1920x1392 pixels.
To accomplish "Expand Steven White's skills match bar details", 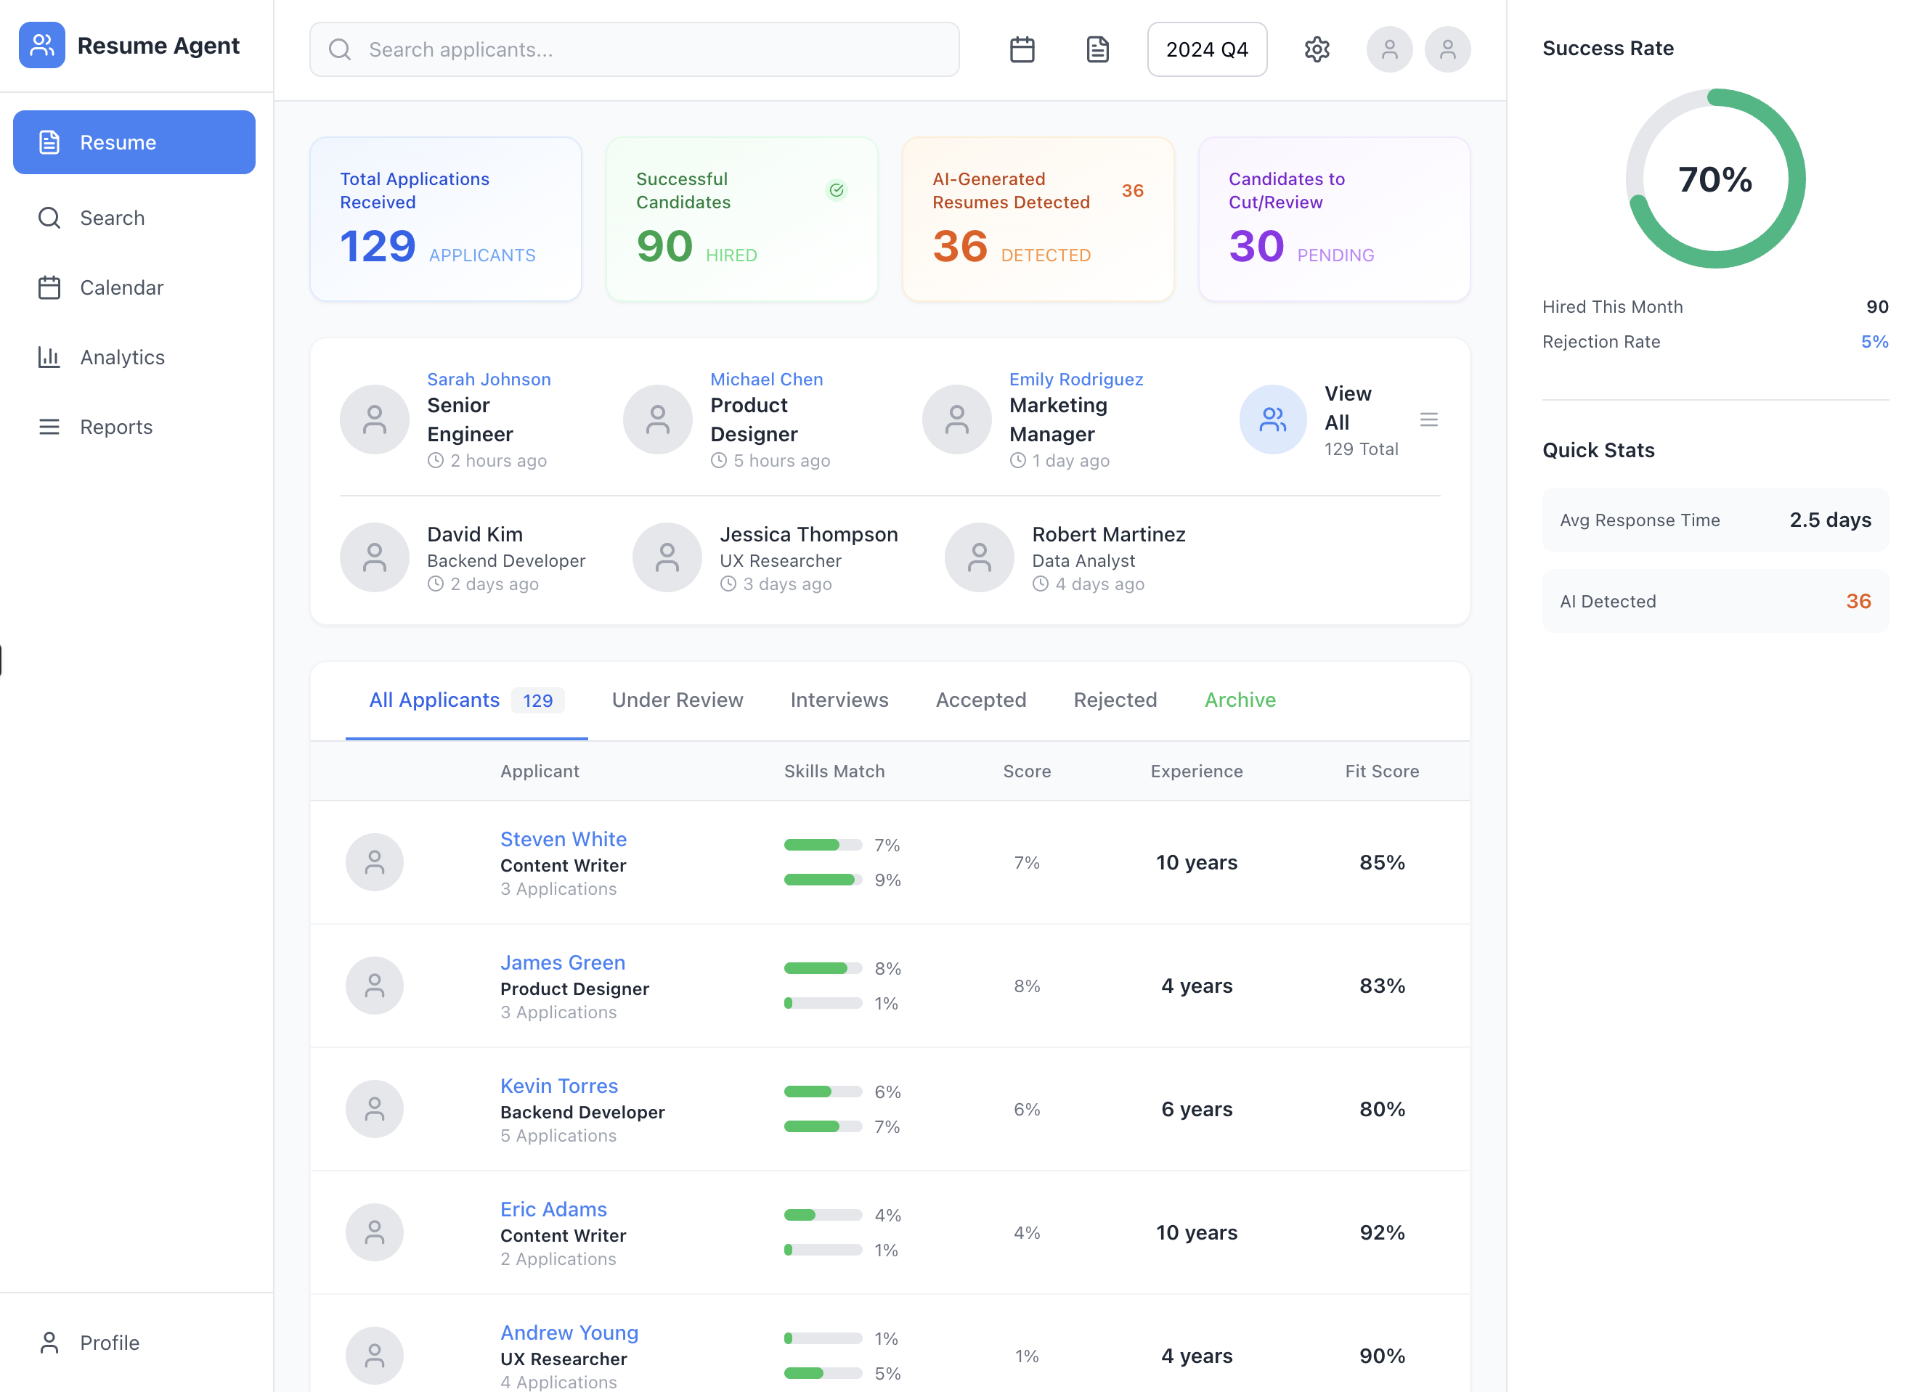I will tap(822, 844).
